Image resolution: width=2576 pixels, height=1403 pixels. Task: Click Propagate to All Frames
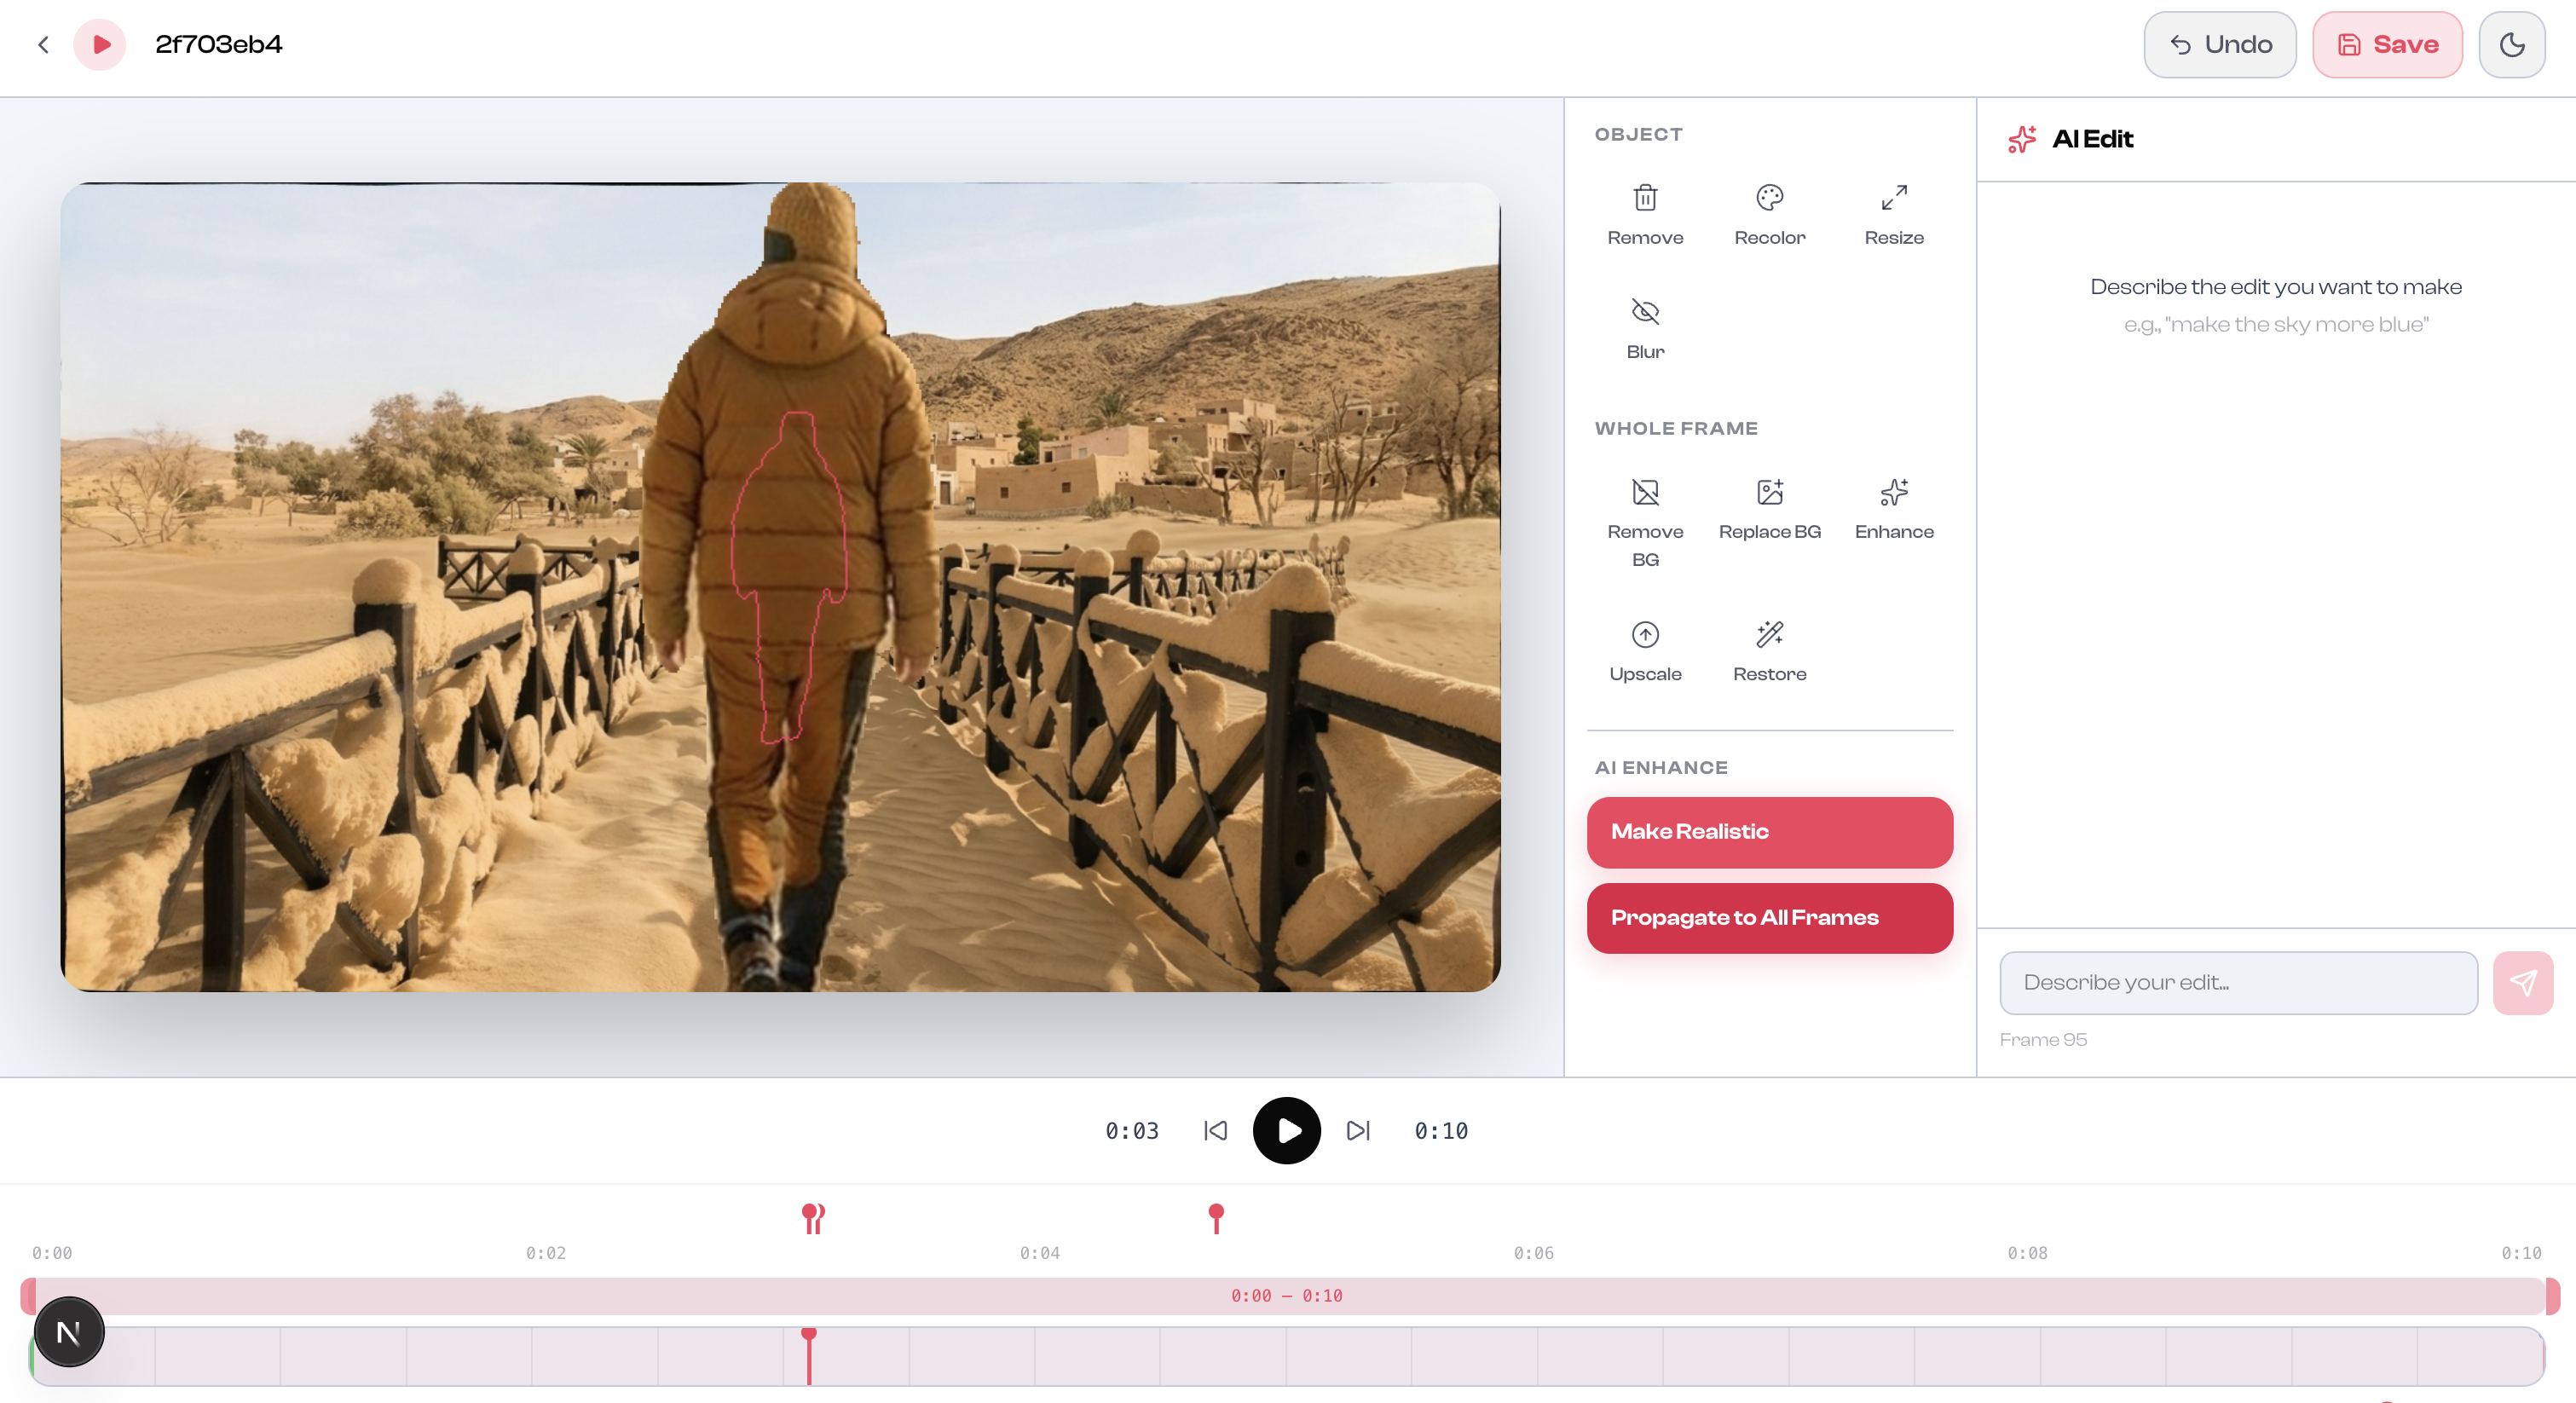1769,917
